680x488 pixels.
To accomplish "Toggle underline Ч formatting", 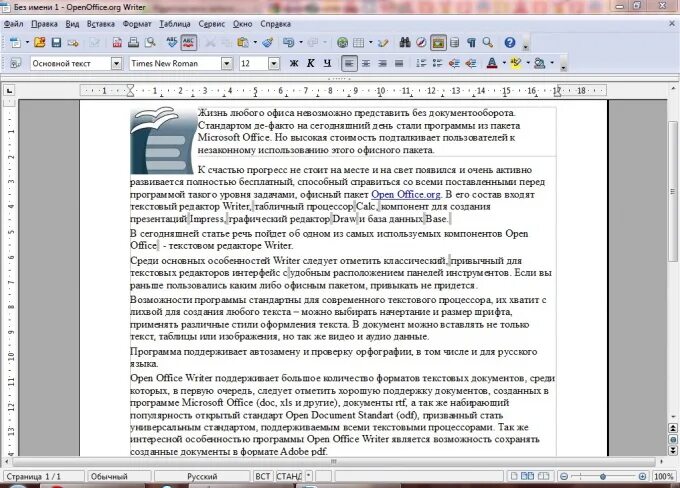I will pos(327,63).
